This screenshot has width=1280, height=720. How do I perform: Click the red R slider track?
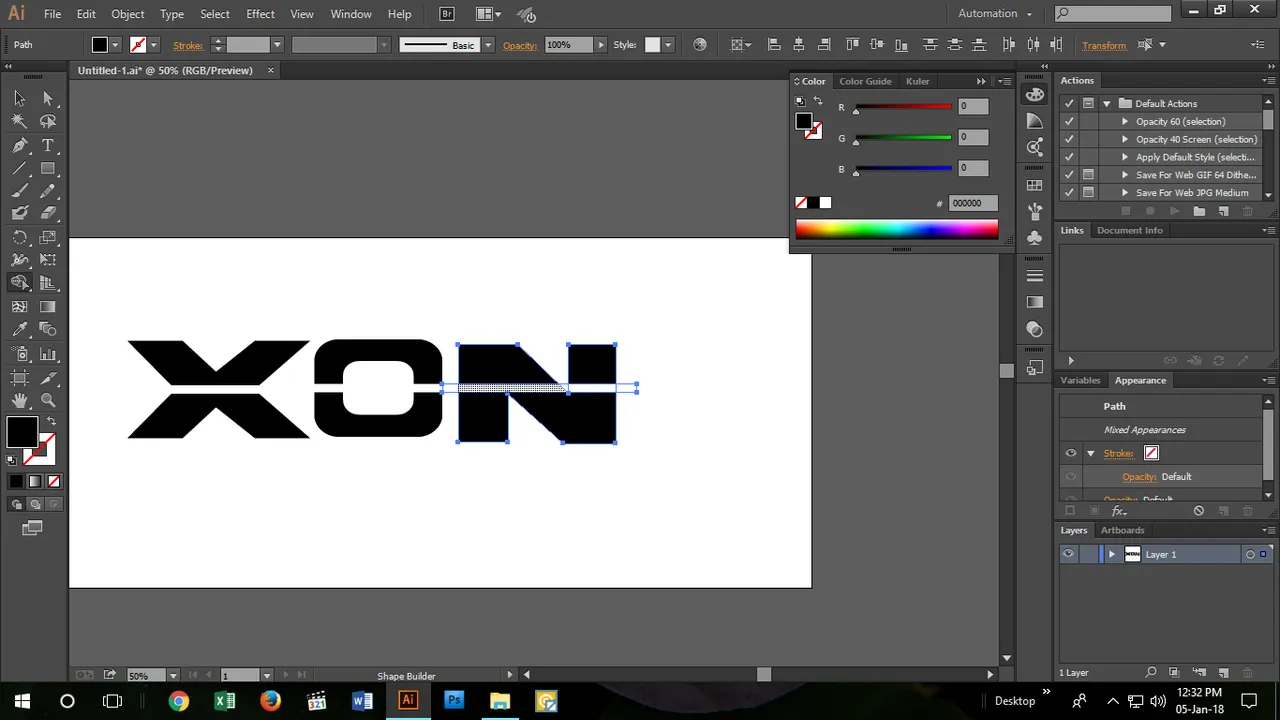(x=903, y=107)
